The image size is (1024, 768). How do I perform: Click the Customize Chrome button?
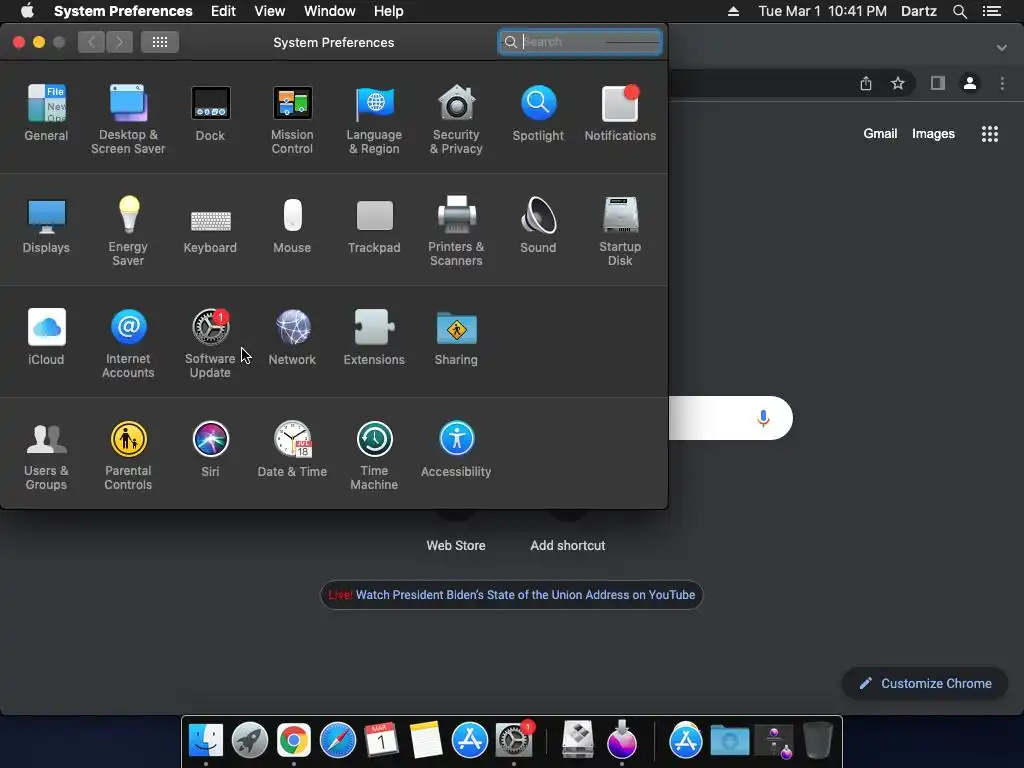click(925, 683)
